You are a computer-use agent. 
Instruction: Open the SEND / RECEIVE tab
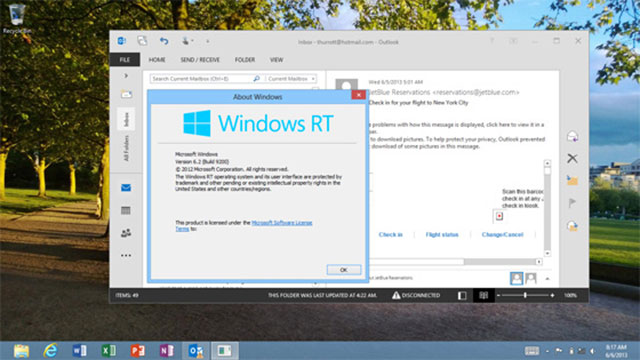click(200, 60)
